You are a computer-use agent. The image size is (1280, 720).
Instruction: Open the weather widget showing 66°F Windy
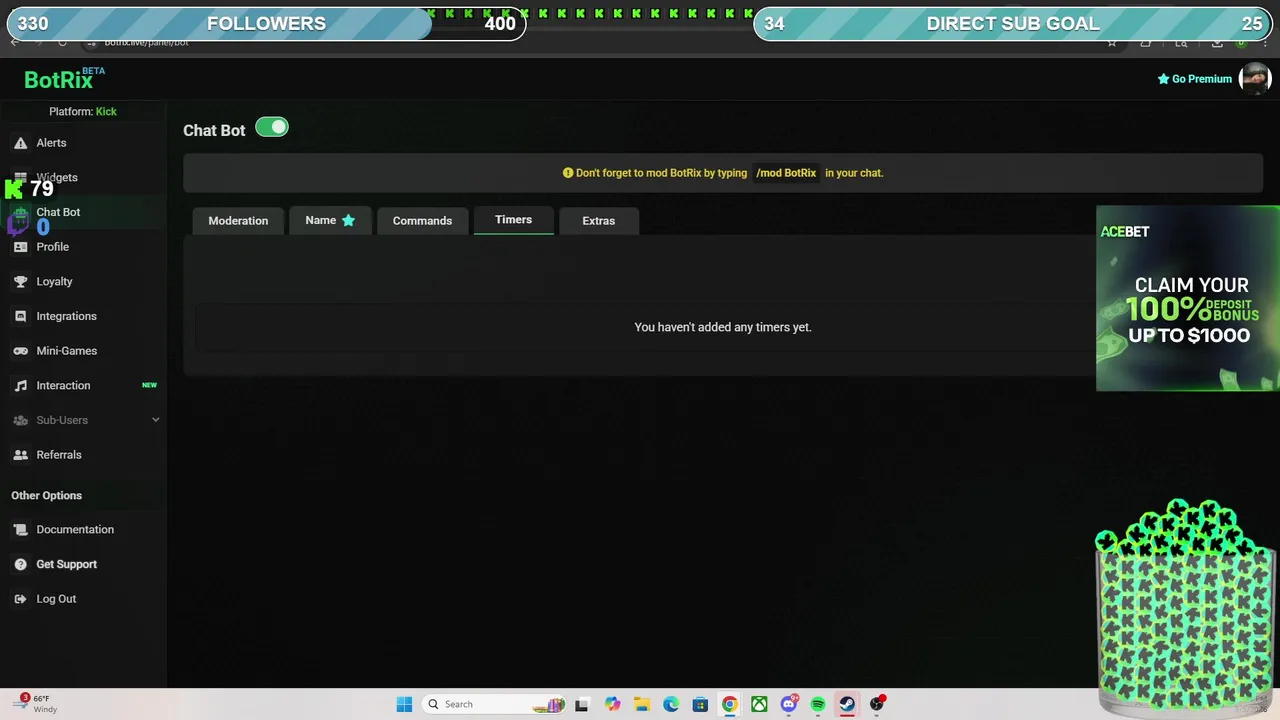[x=38, y=703]
